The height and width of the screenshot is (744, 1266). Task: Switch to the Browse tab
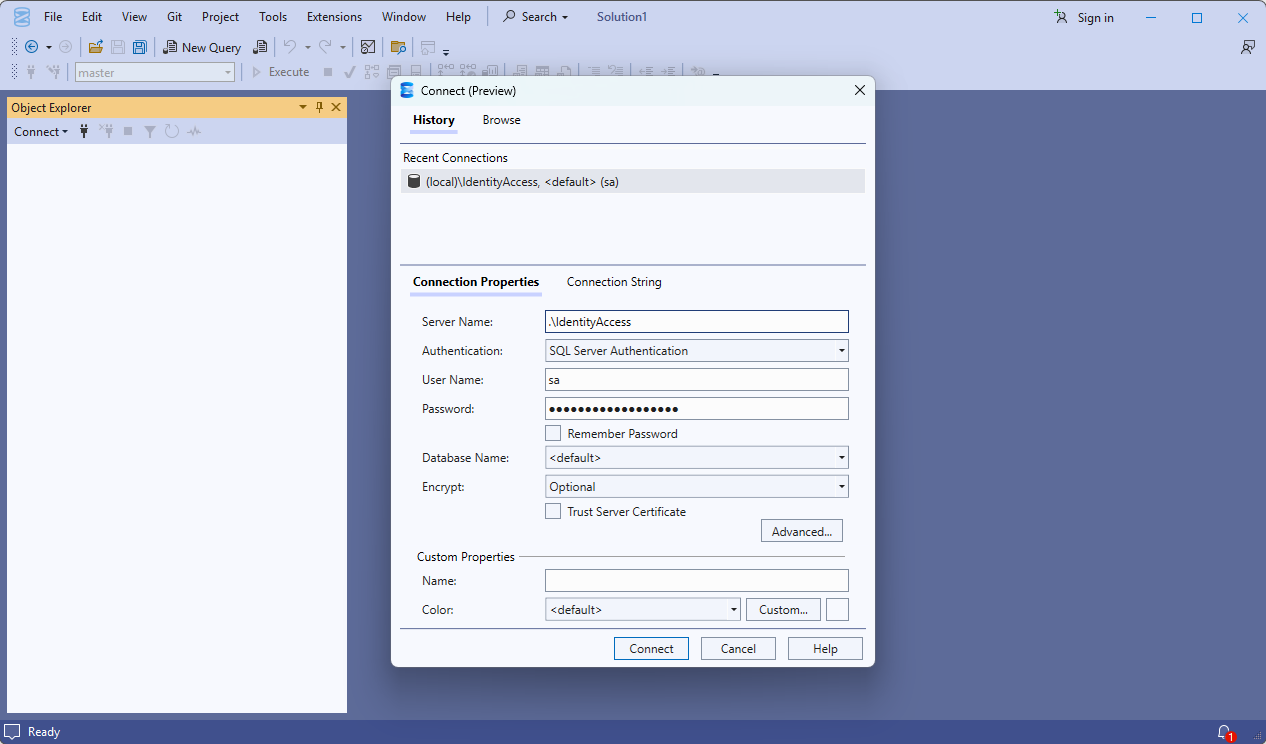pyautogui.click(x=501, y=120)
